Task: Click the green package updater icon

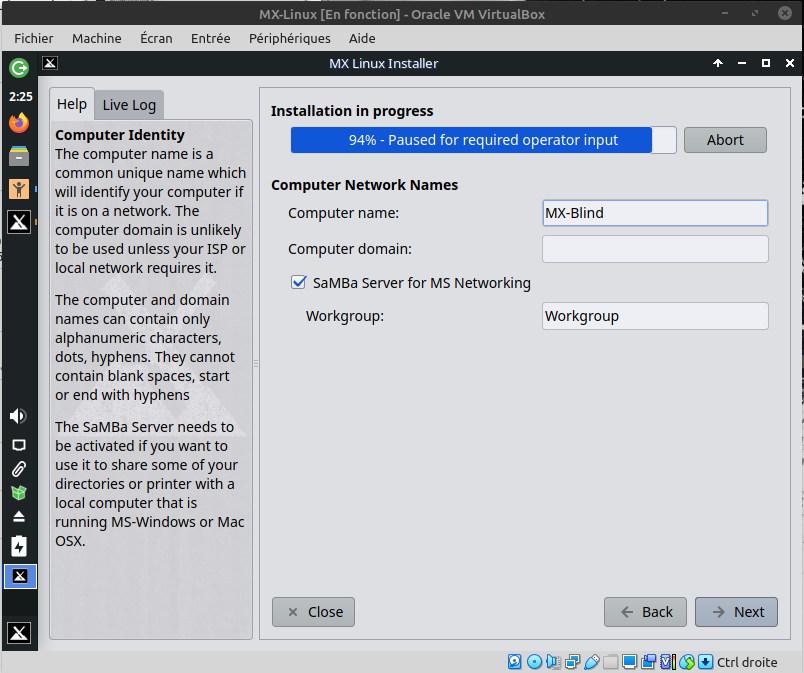Action: [x=19, y=493]
